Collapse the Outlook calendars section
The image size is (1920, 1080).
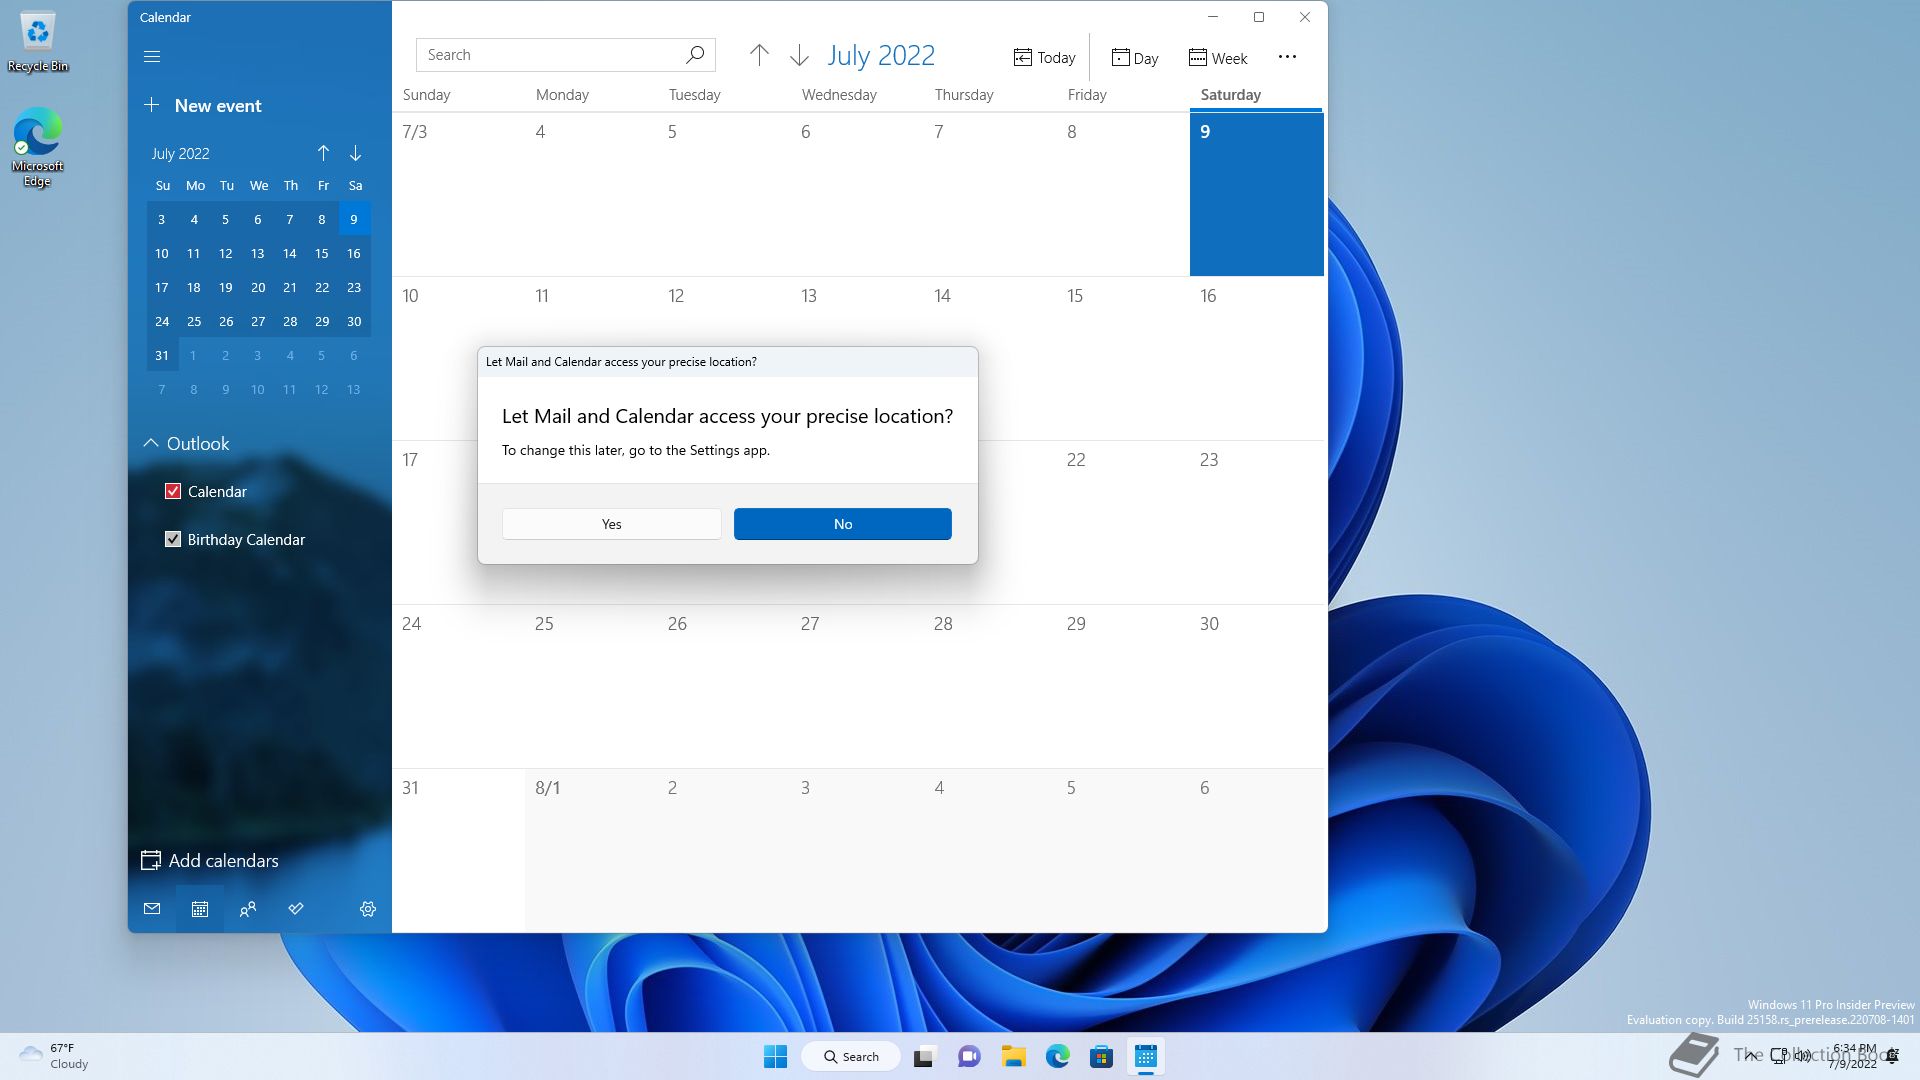click(x=151, y=443)
